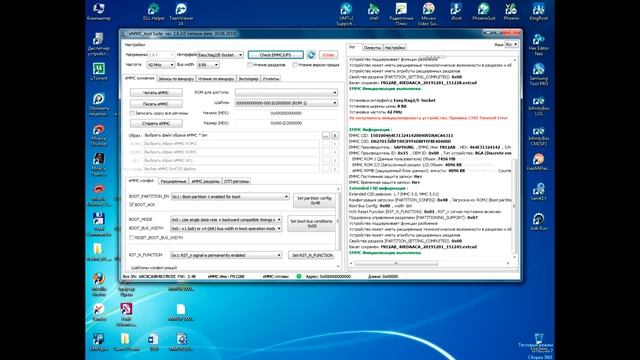Open the Samsung Tool PRO desktop icon
Viewport: 640px width, 360px height.
538,74
